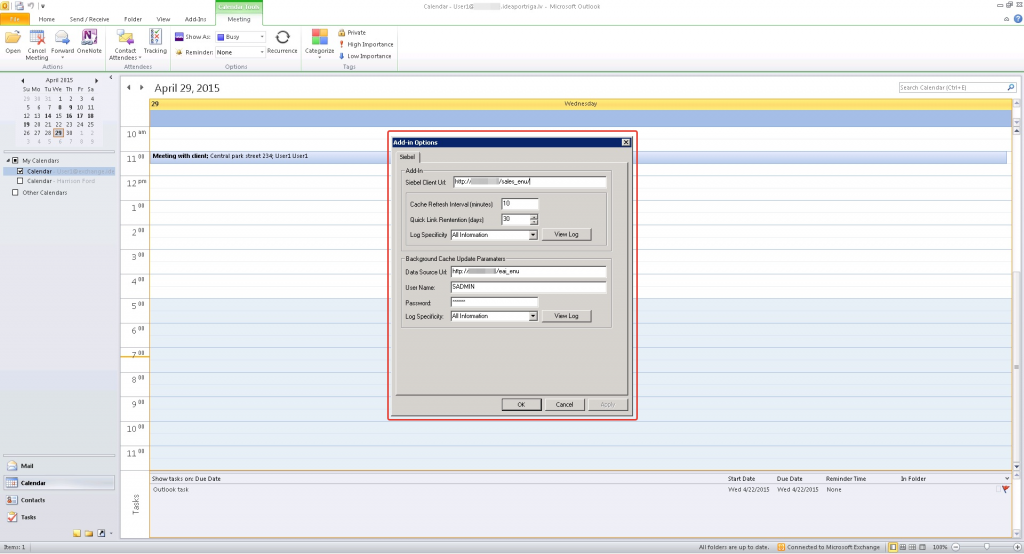Switch to the Folder ribbon tab

point(133,19)
